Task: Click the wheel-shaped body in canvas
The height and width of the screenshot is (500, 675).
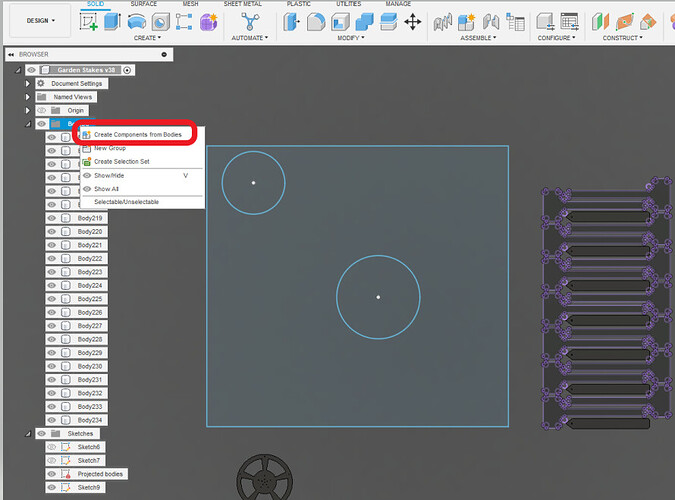Action: point(264,477)
